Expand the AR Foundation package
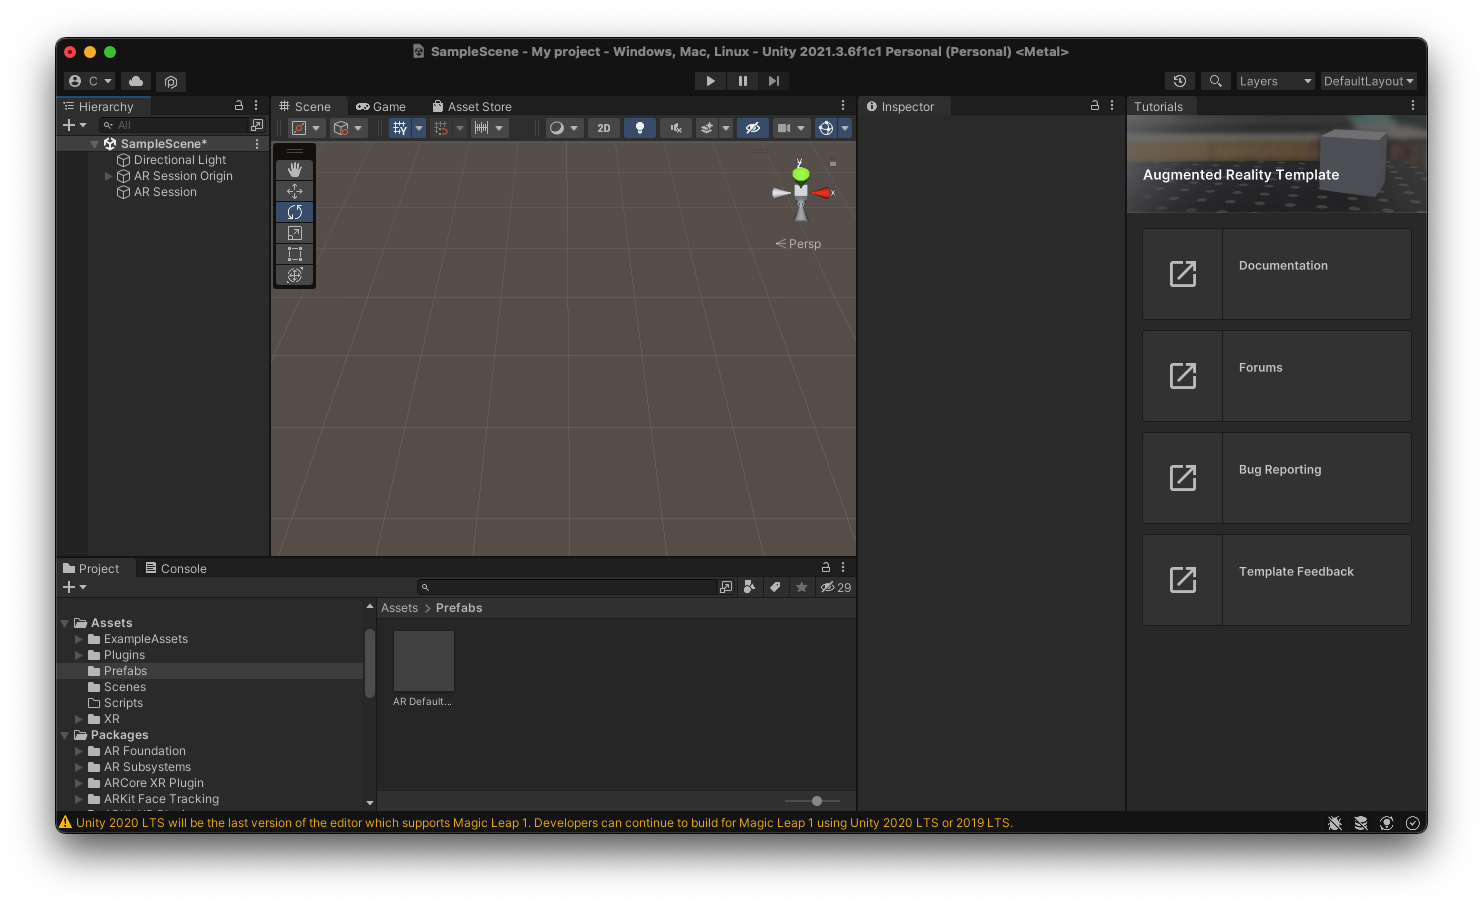Screen dimensions: 1483x907 79,751
